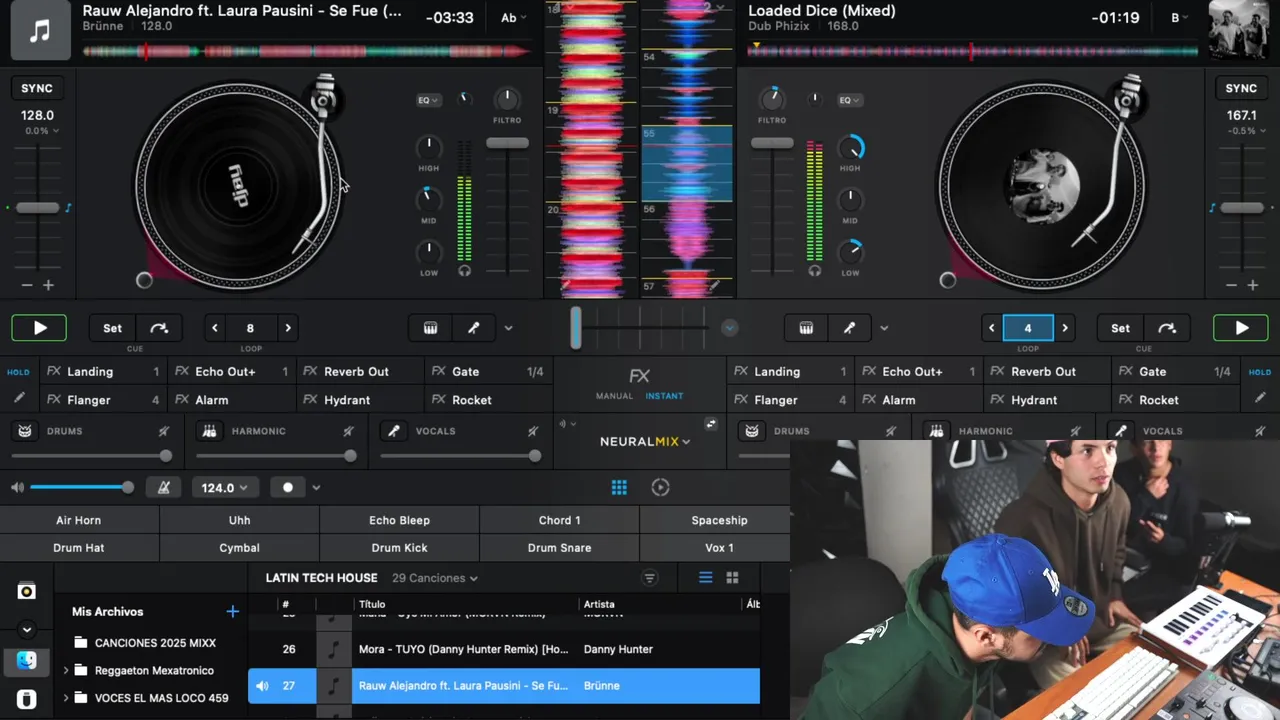Open the sampler grid icon
This screenshot has width=1280, height=720.
pos(619,488)
